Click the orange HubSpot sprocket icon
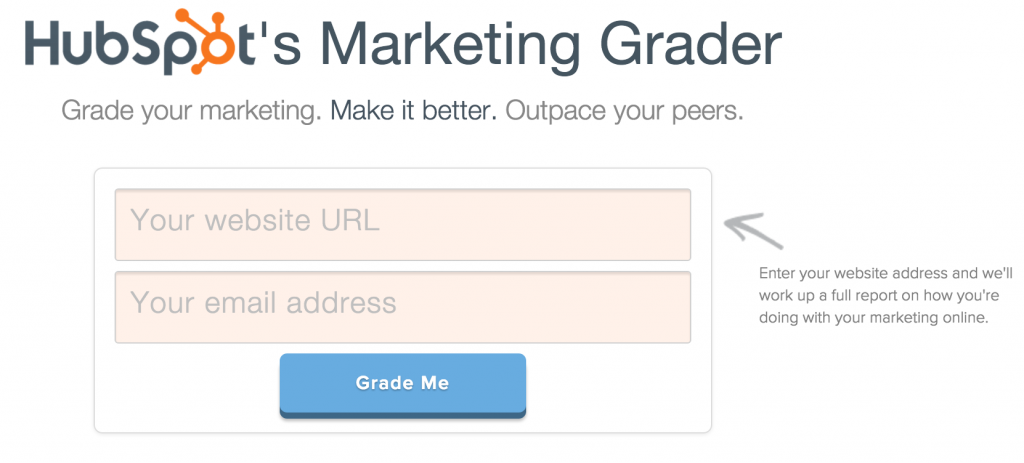 206,40
